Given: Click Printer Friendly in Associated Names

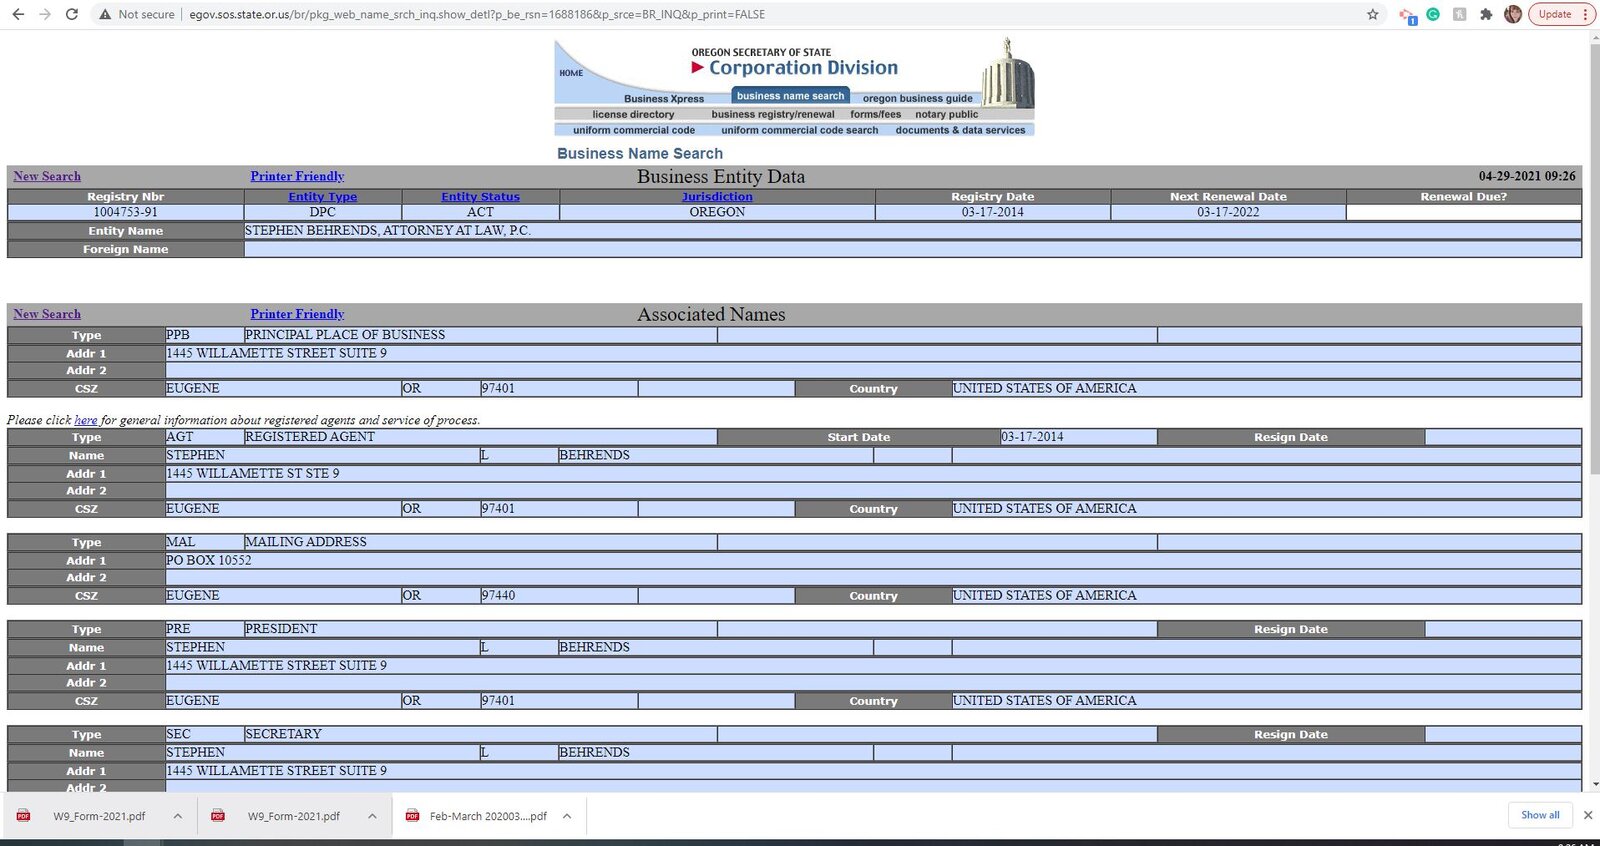Looking at the screenshot, I should (297, 314).
